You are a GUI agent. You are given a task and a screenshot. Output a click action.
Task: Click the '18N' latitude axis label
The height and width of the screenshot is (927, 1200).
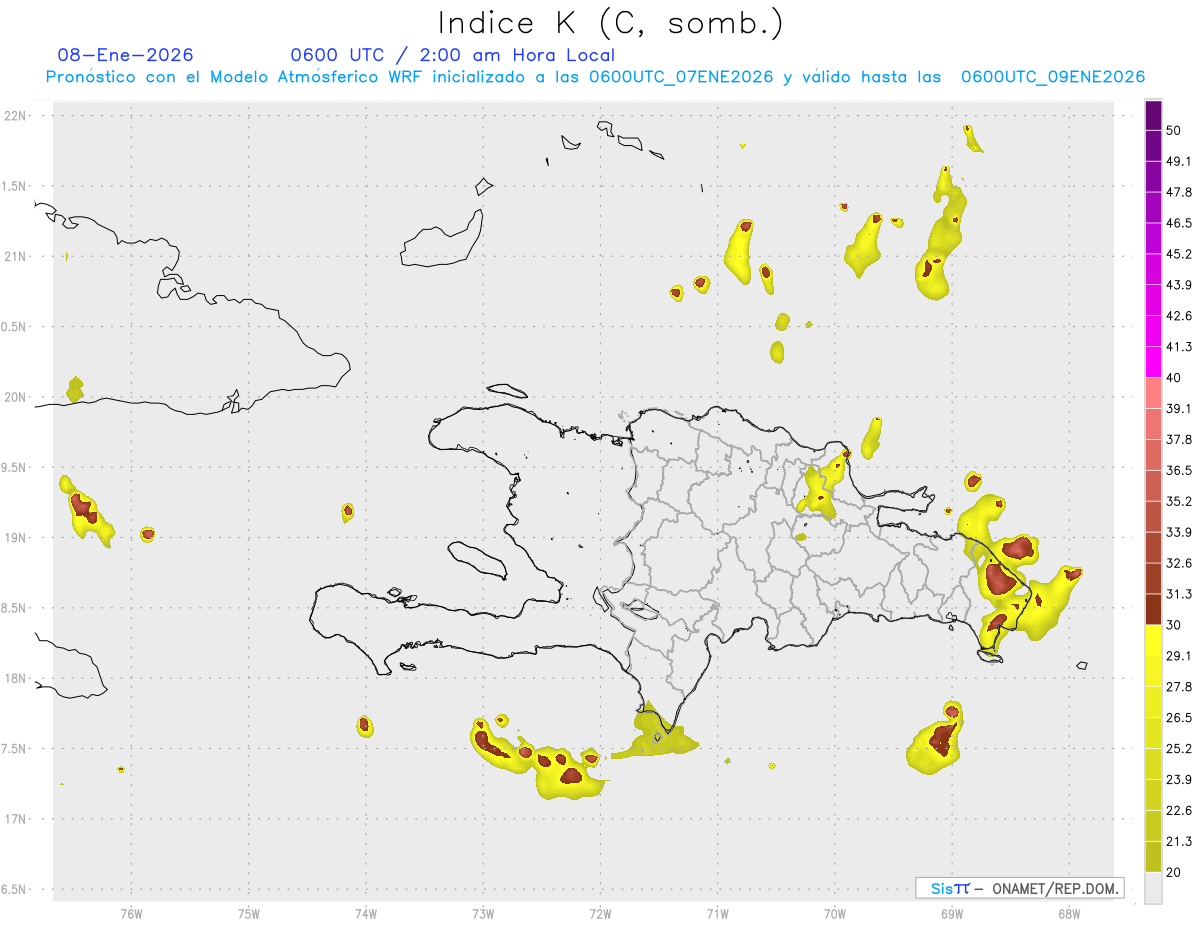[x=15, y=678]
